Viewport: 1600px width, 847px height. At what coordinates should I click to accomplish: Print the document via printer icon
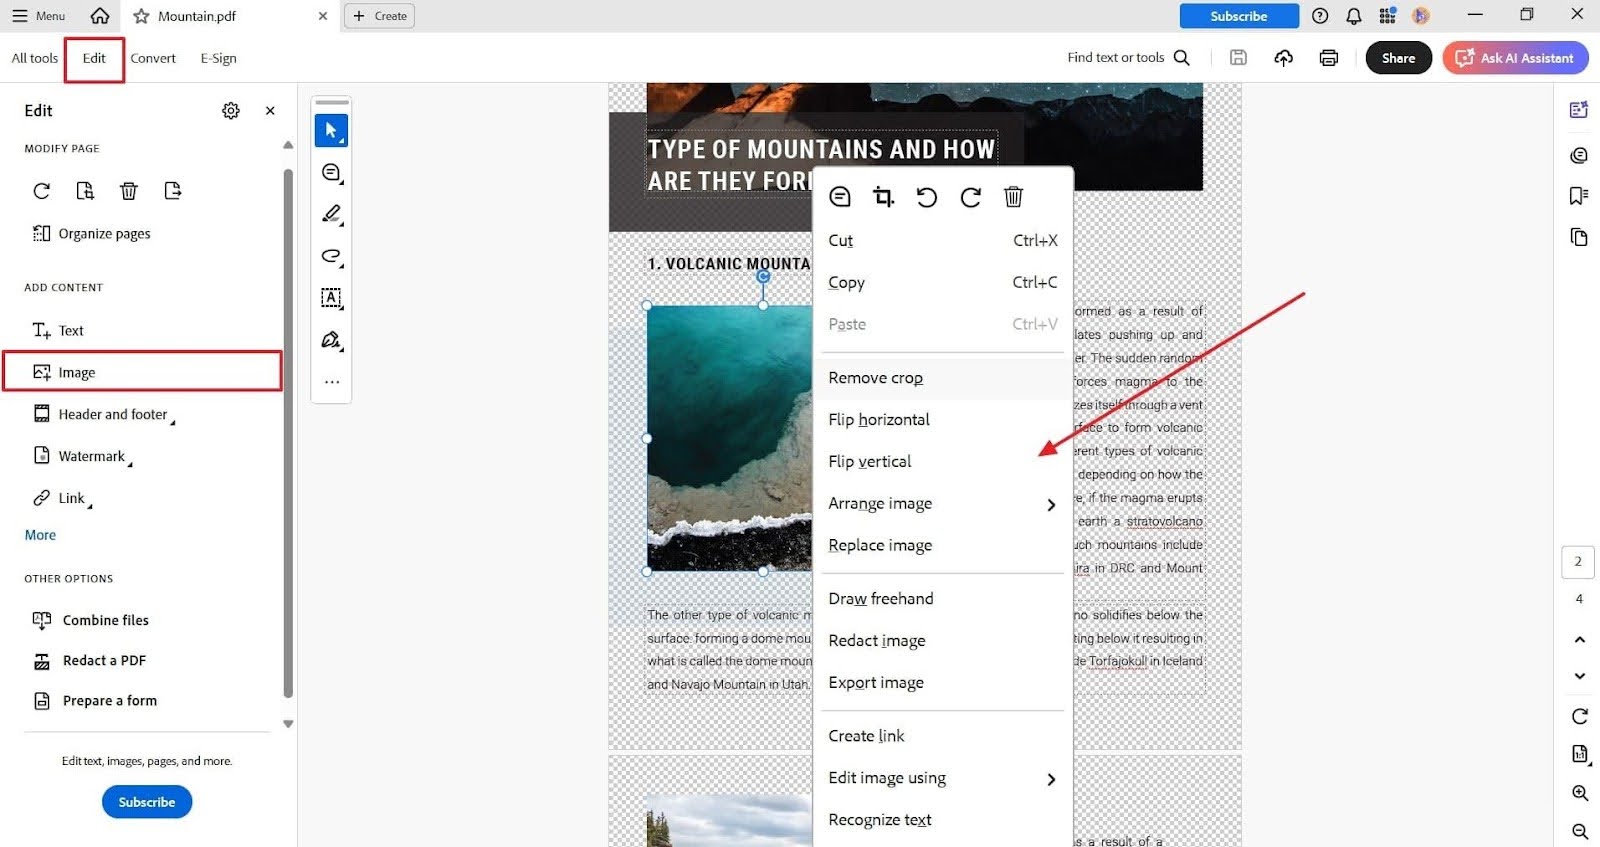(1328, 58)
